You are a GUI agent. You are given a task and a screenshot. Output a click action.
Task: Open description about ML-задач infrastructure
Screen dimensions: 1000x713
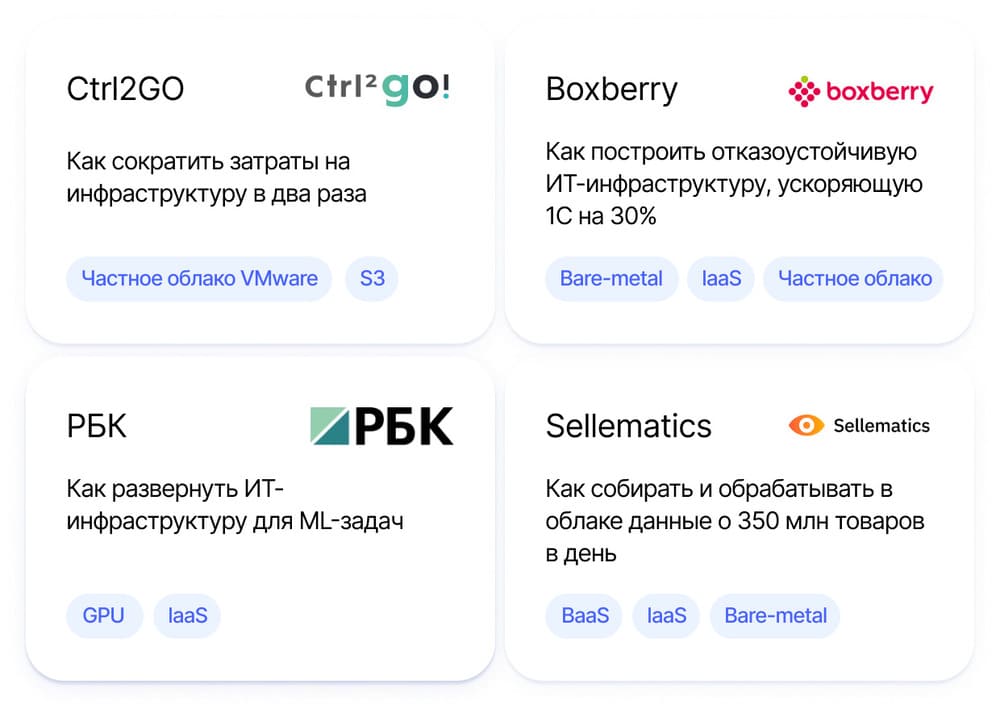coord(235,505)
